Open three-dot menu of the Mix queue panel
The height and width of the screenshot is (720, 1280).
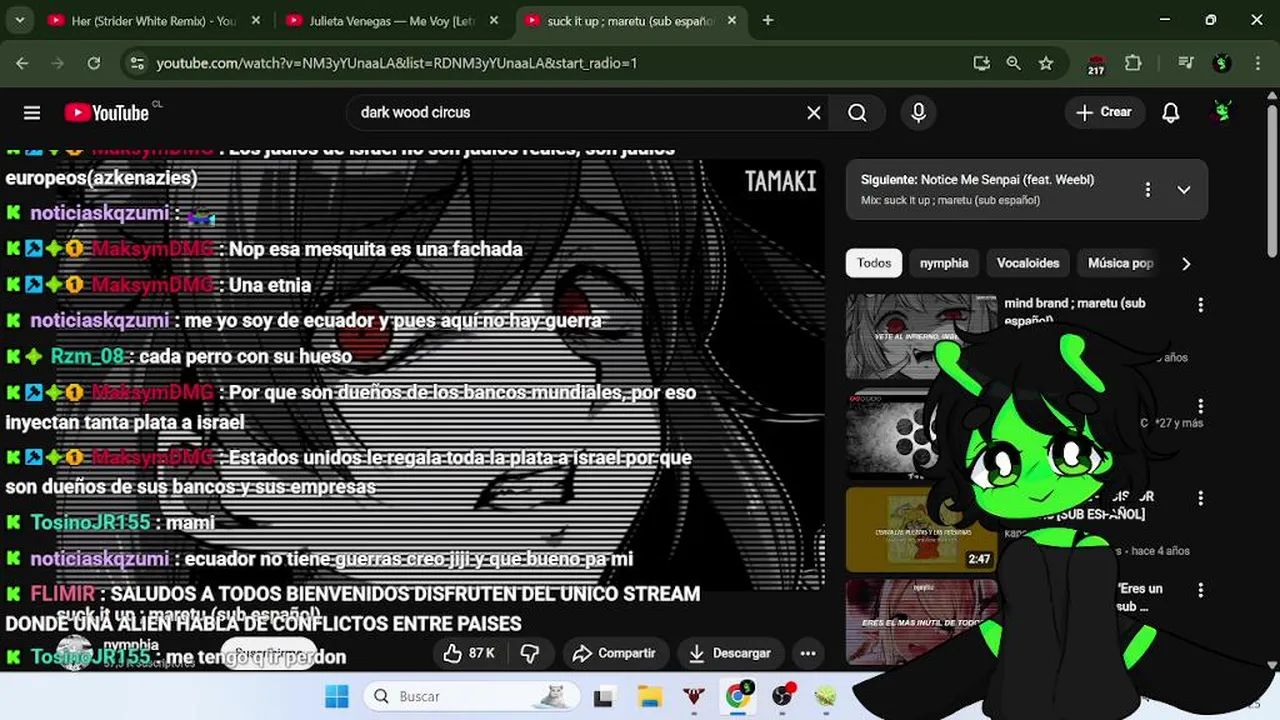tap(1148, 189)
